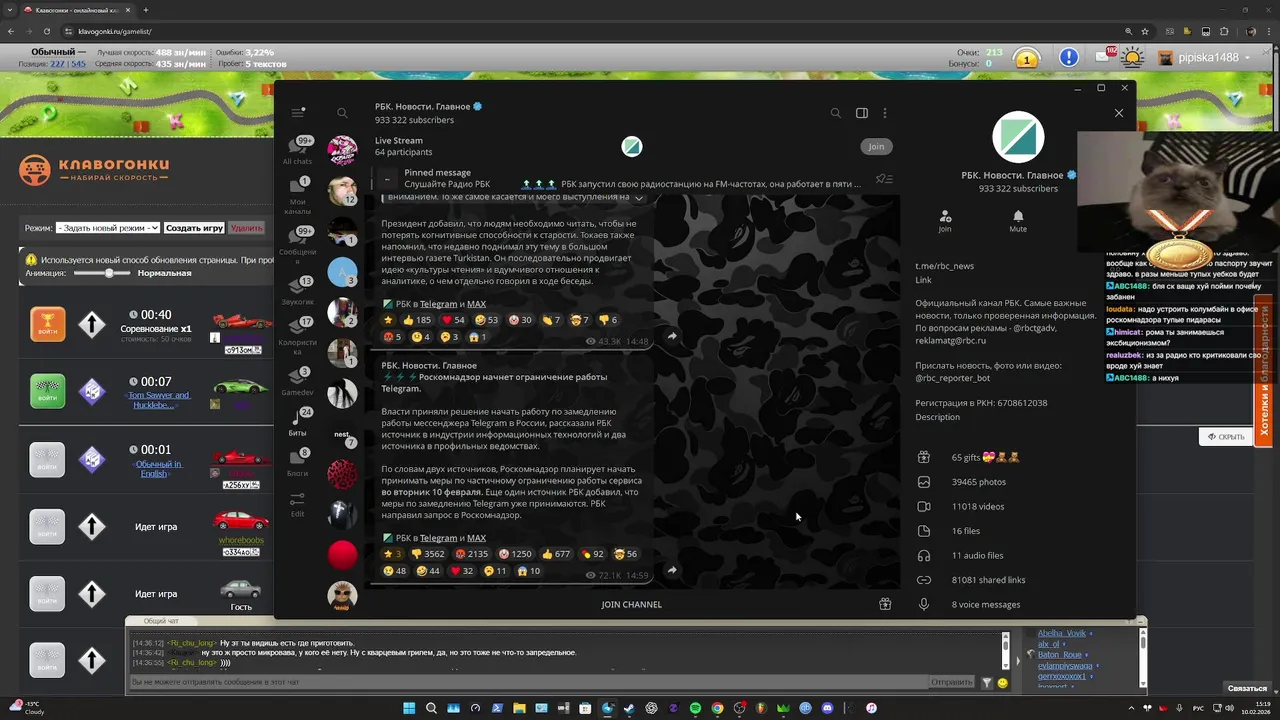Open chat list search in Telegram
Viewport: 1280px width, 720px height.
[x=342, y=113]
